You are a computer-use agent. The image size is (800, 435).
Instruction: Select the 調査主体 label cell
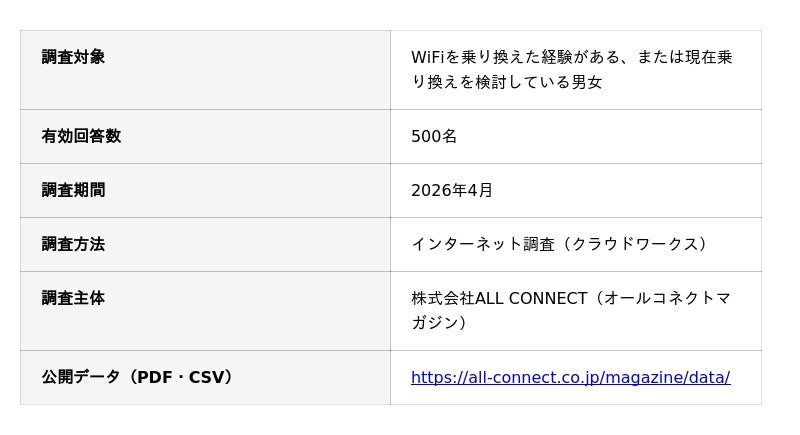73,298
